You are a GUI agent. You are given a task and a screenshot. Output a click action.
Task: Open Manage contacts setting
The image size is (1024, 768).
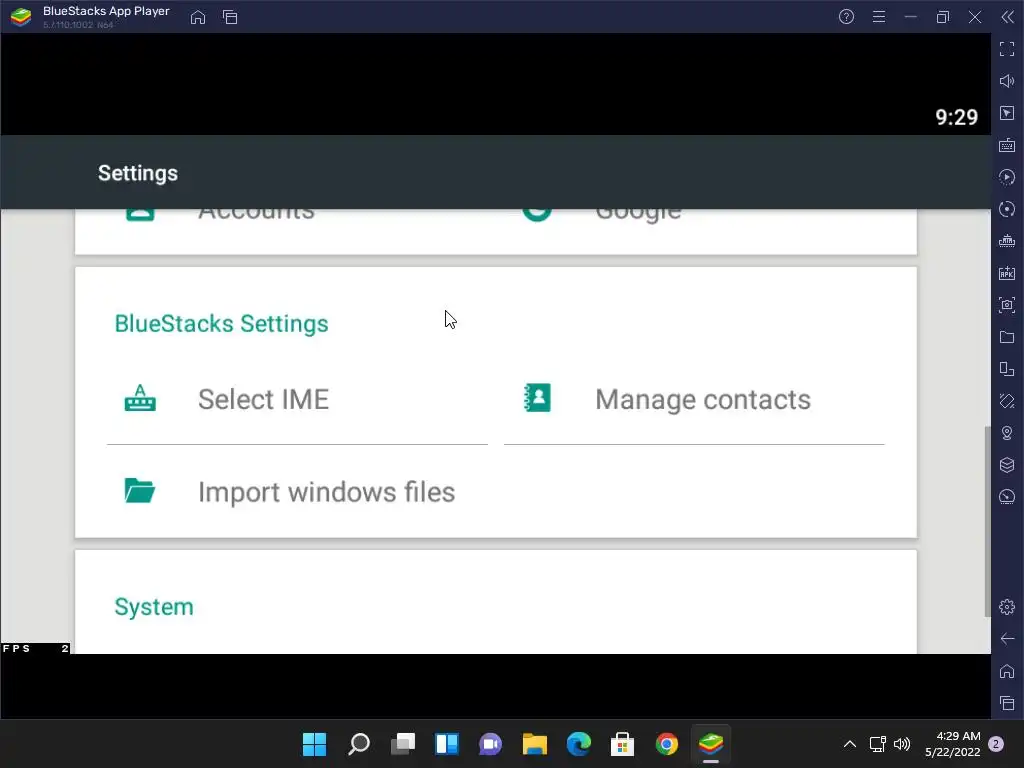(694, 399)
